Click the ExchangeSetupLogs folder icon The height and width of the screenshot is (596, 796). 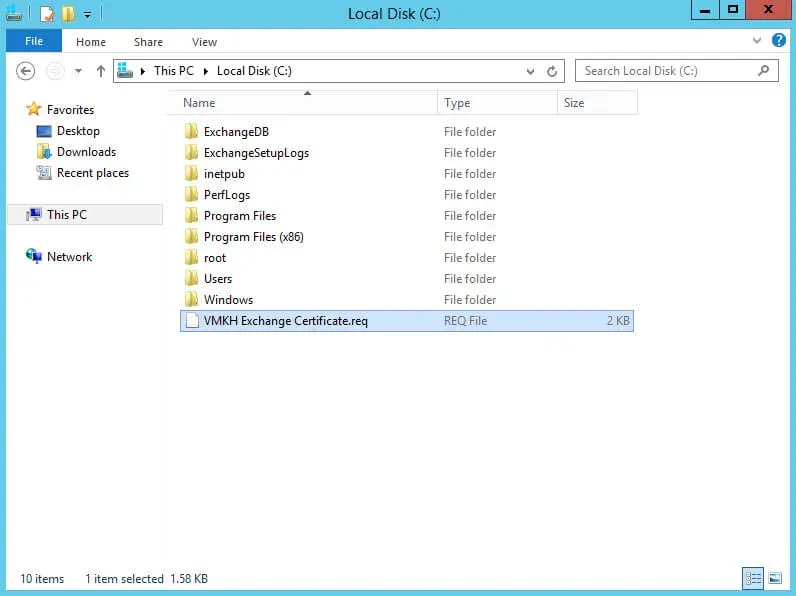[x=191, y=152]
